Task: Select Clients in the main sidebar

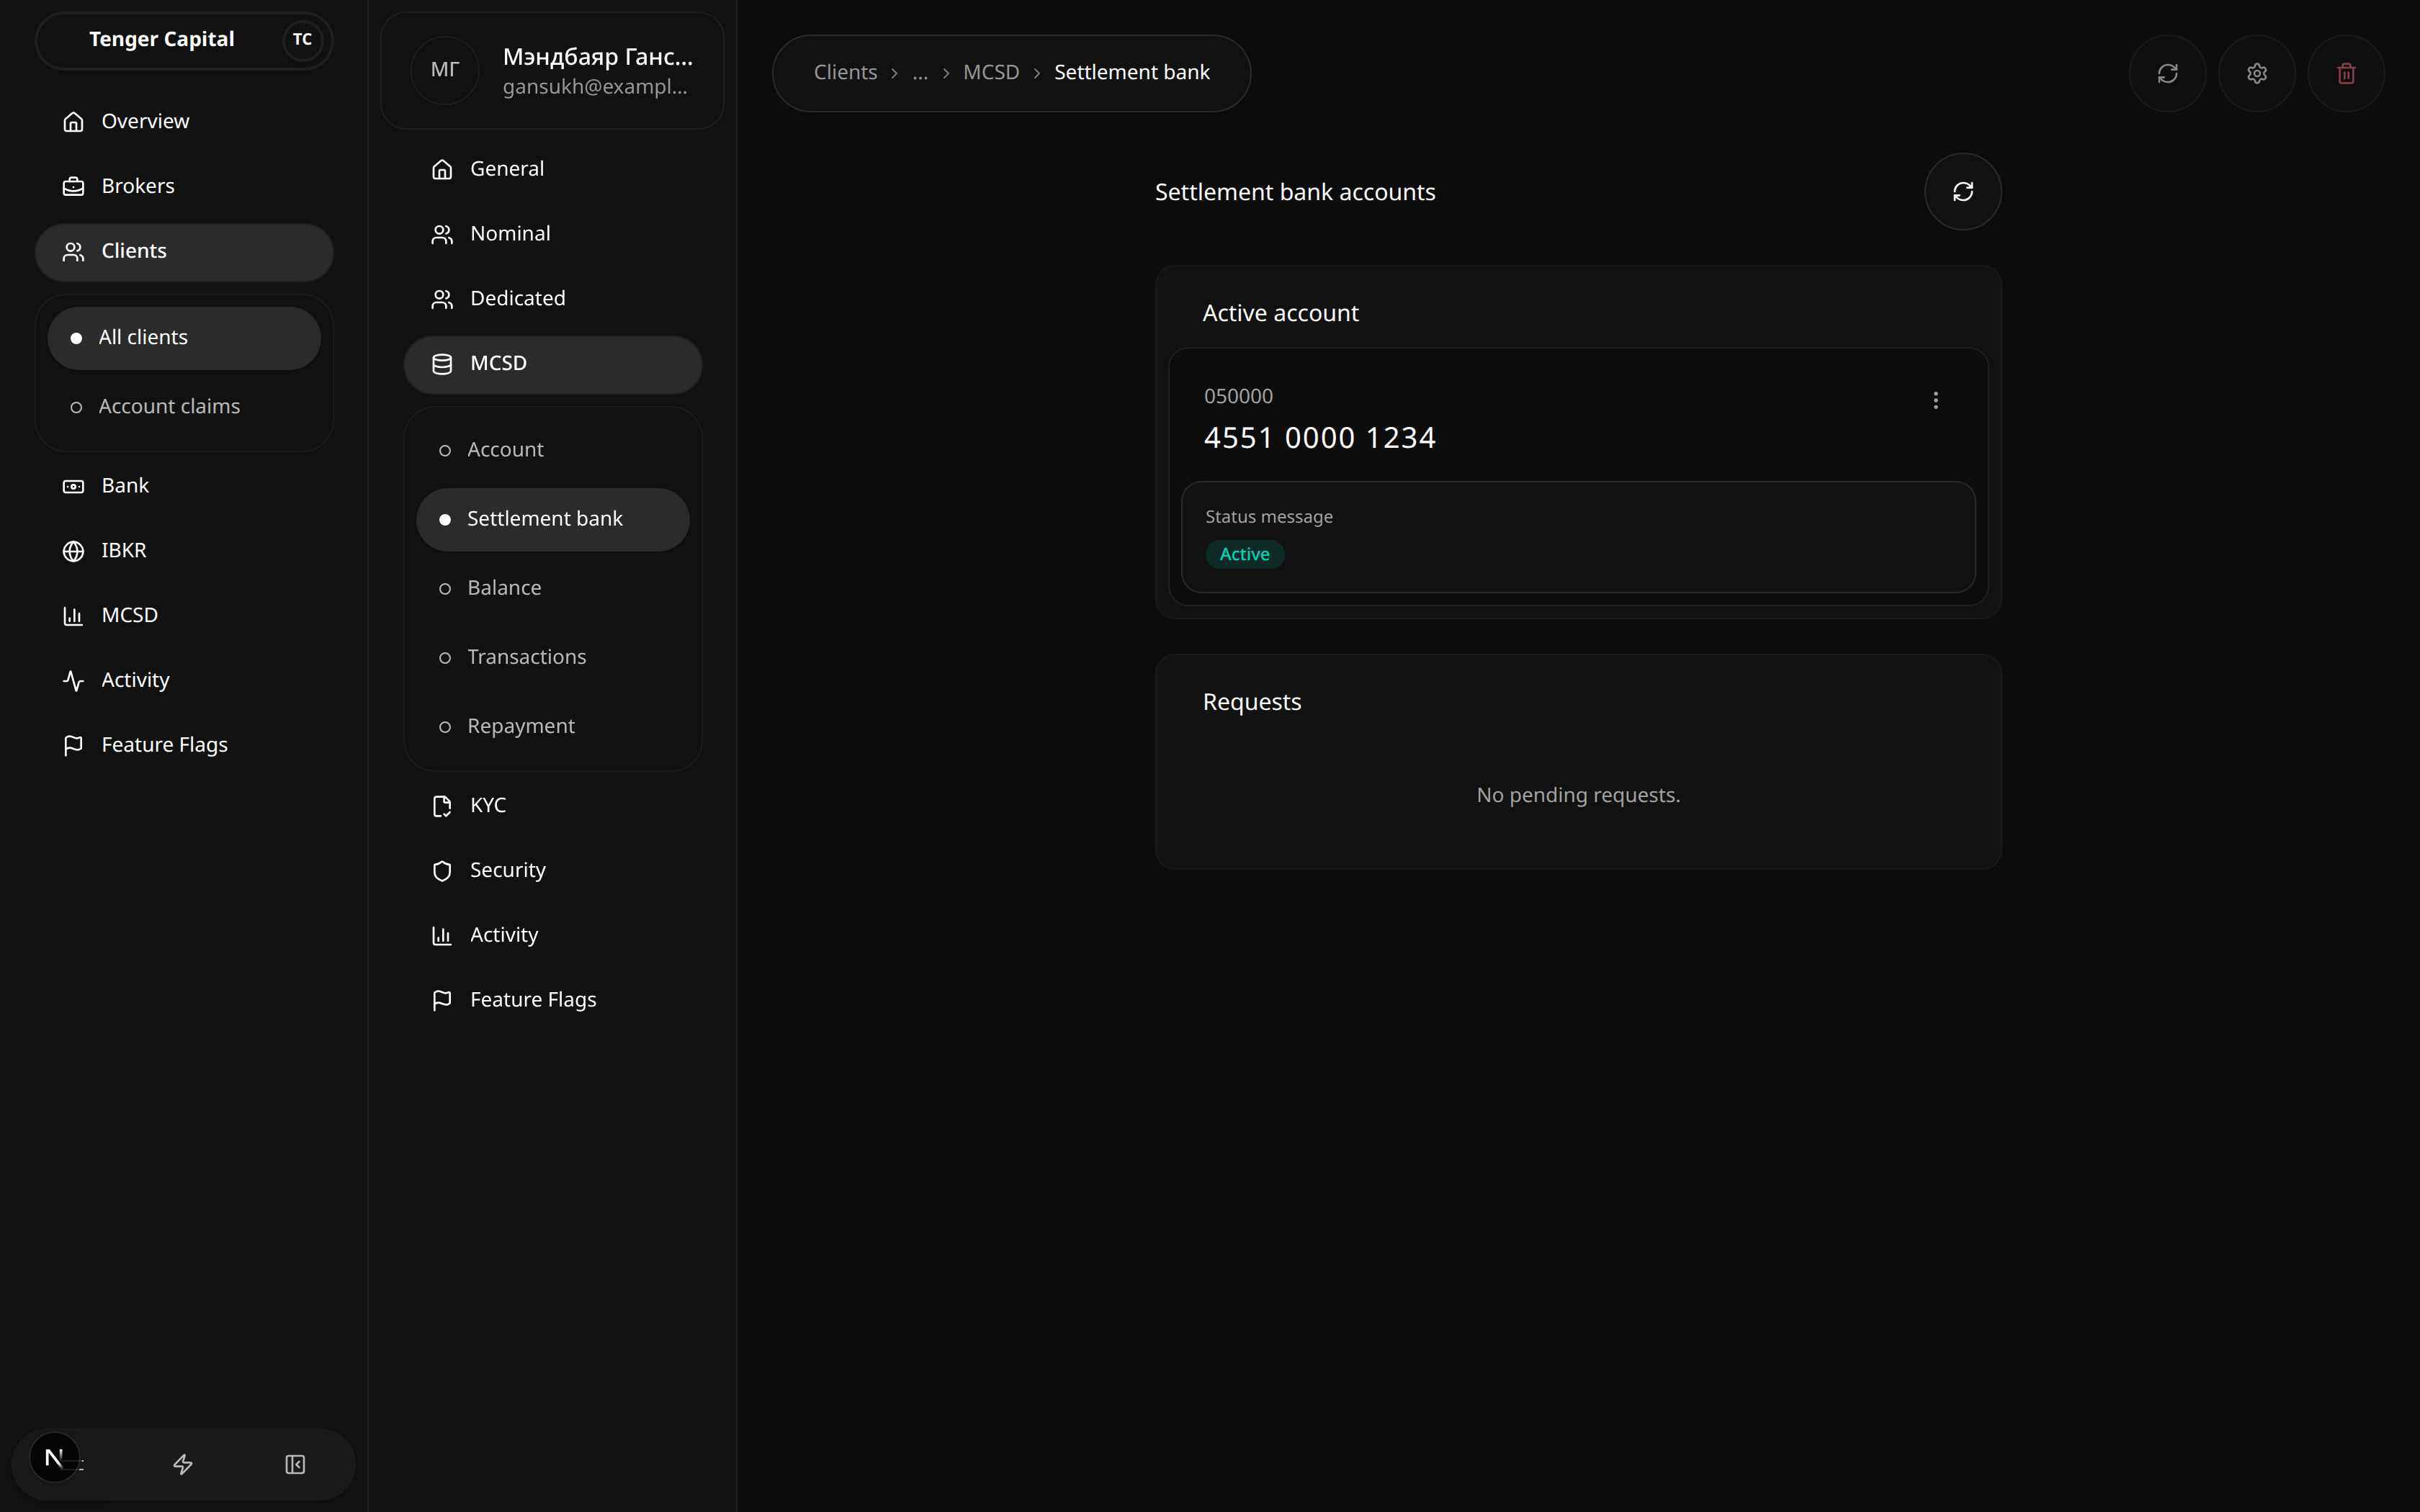Action: (x=184, y=251)
